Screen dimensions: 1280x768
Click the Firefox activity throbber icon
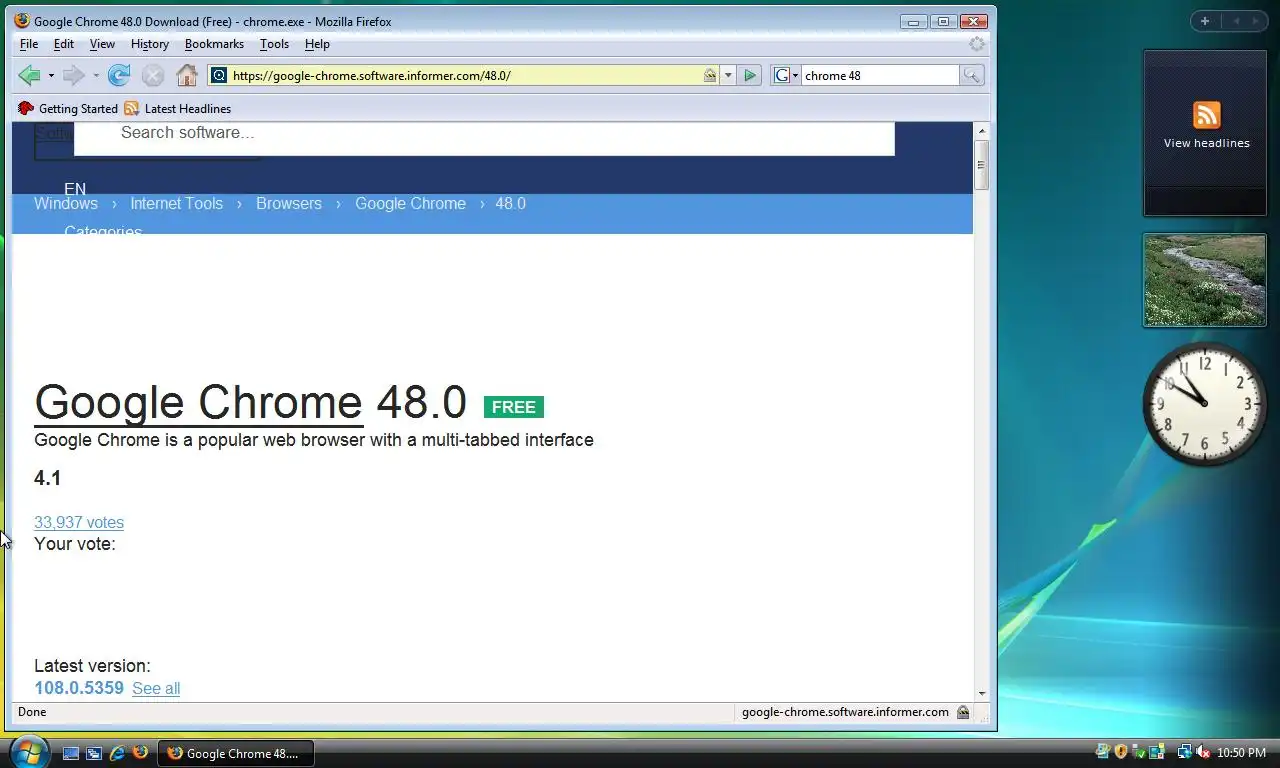click(x=977, y=44)
